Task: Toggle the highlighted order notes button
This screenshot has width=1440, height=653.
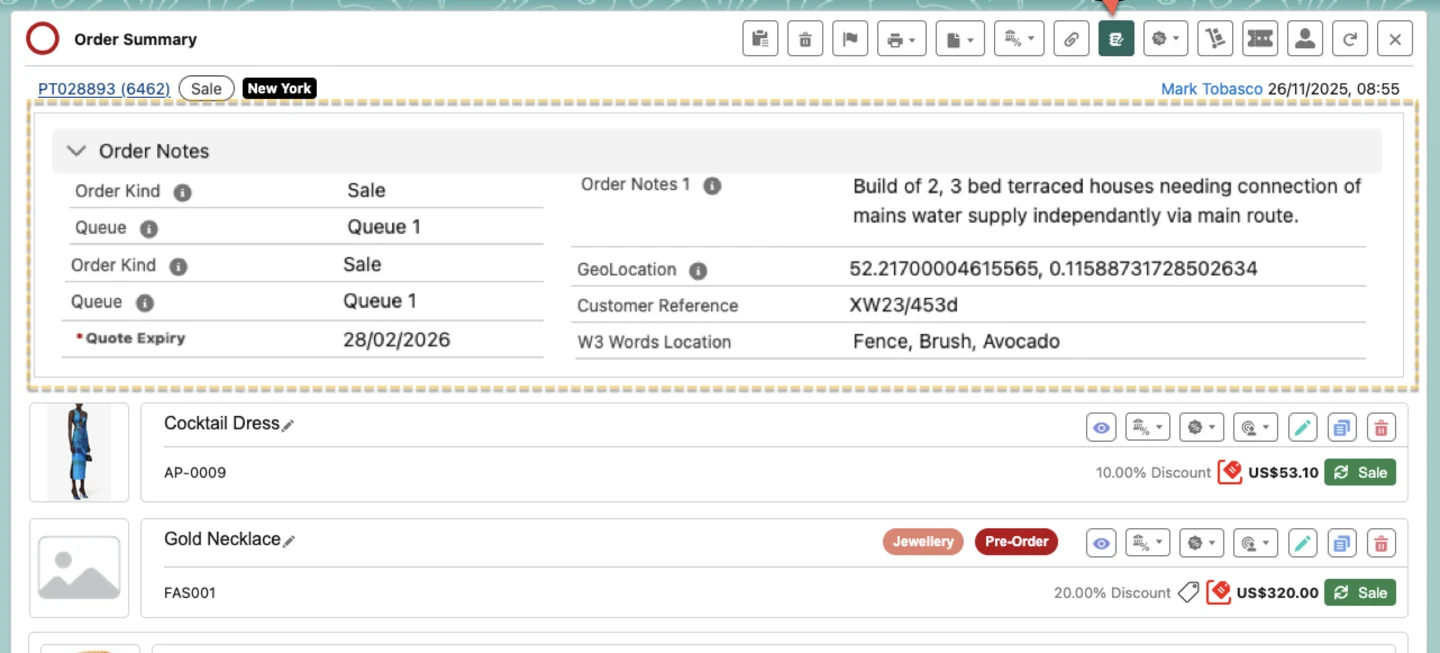Action: click(x=1116, y=39)
